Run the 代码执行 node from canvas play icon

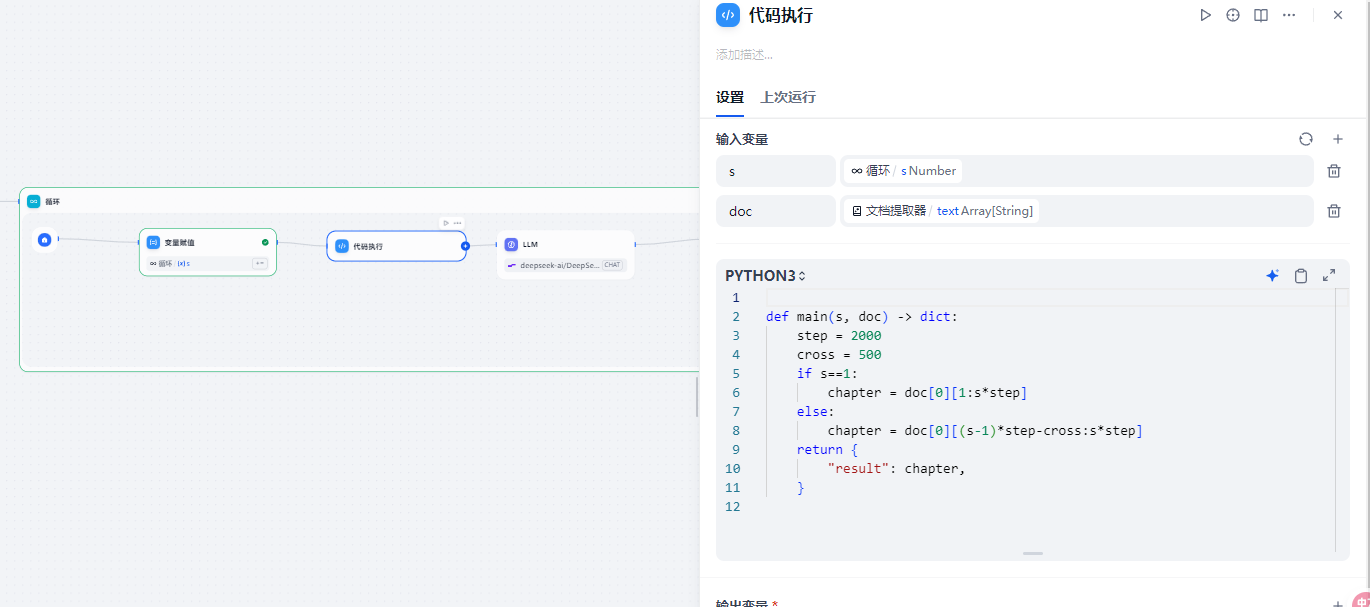pyautogui.click(x=445, y=223)
